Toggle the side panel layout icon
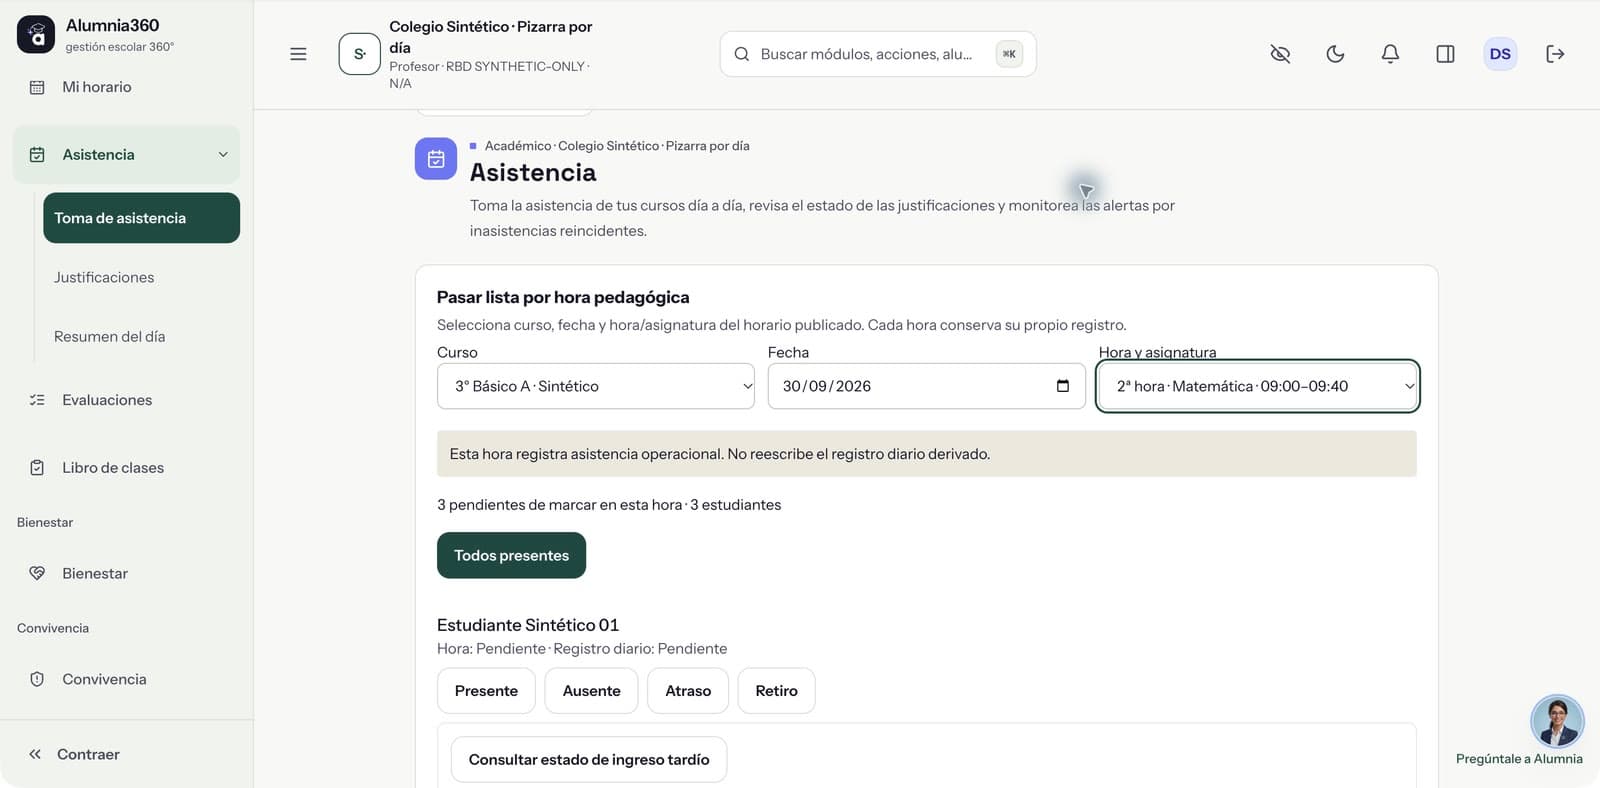 [x=1445, y=54]
